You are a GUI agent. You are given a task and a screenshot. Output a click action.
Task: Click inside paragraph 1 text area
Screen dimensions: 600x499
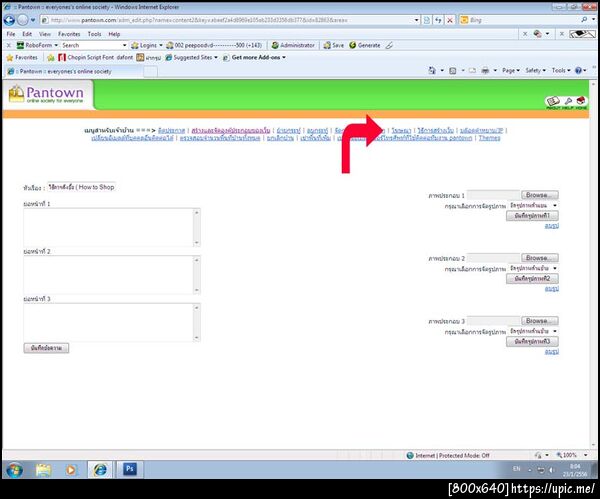click(111, 227)
